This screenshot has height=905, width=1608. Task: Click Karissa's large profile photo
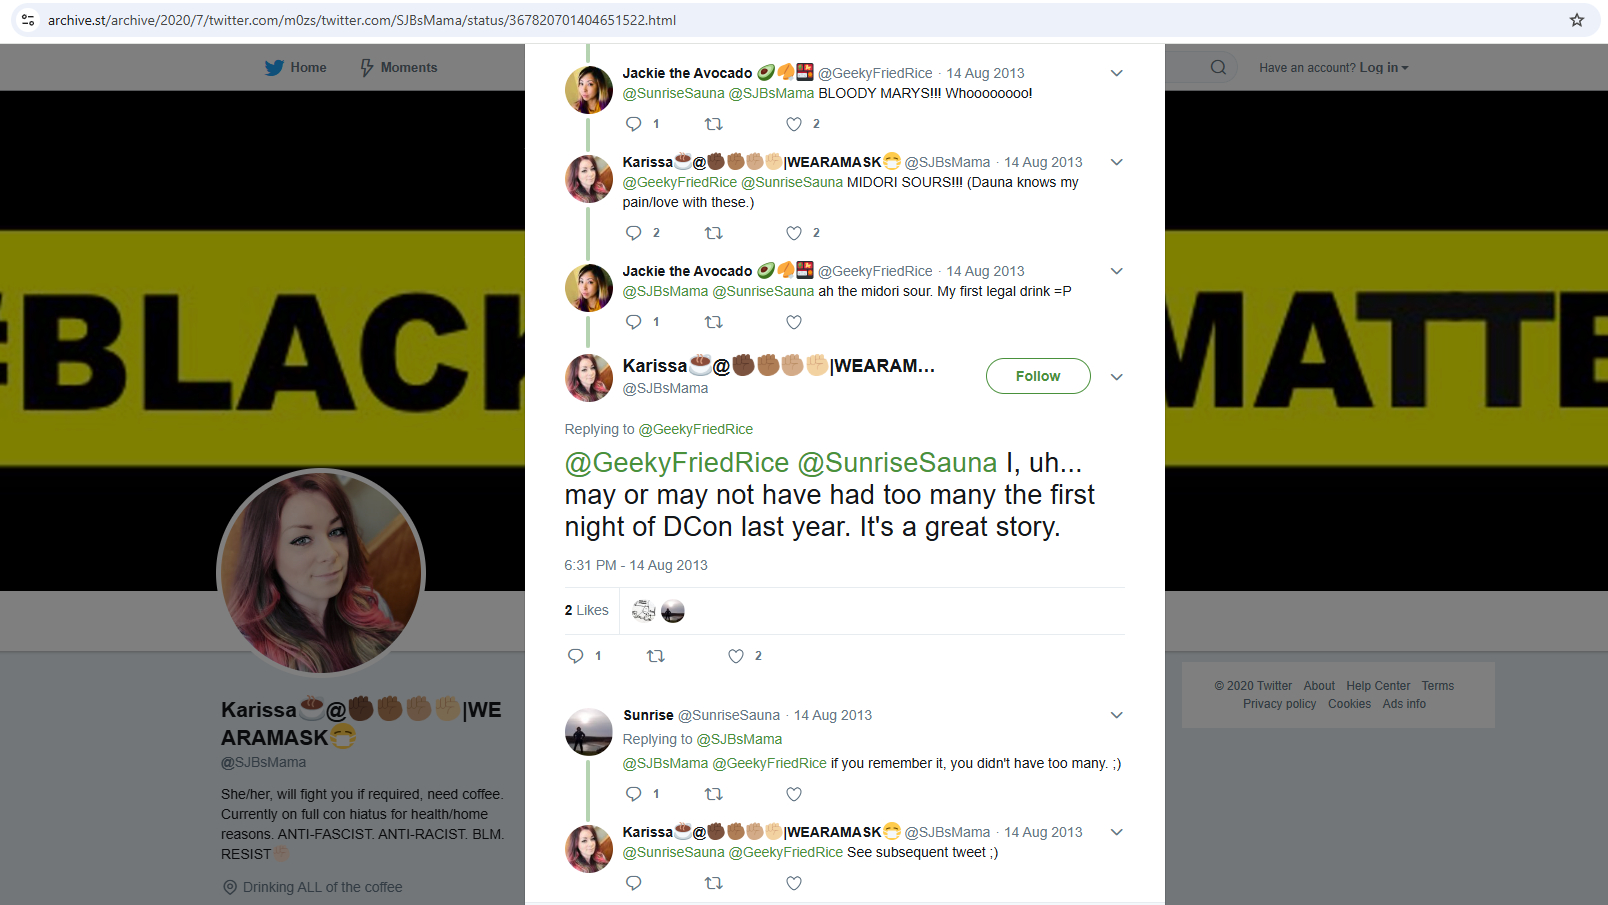(x=321, y=573)
